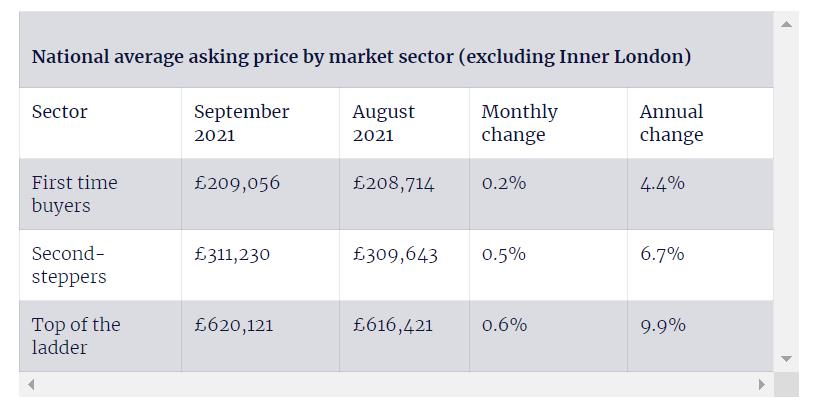
Task: Select the September 2021 column header
Action: point(241,123)
